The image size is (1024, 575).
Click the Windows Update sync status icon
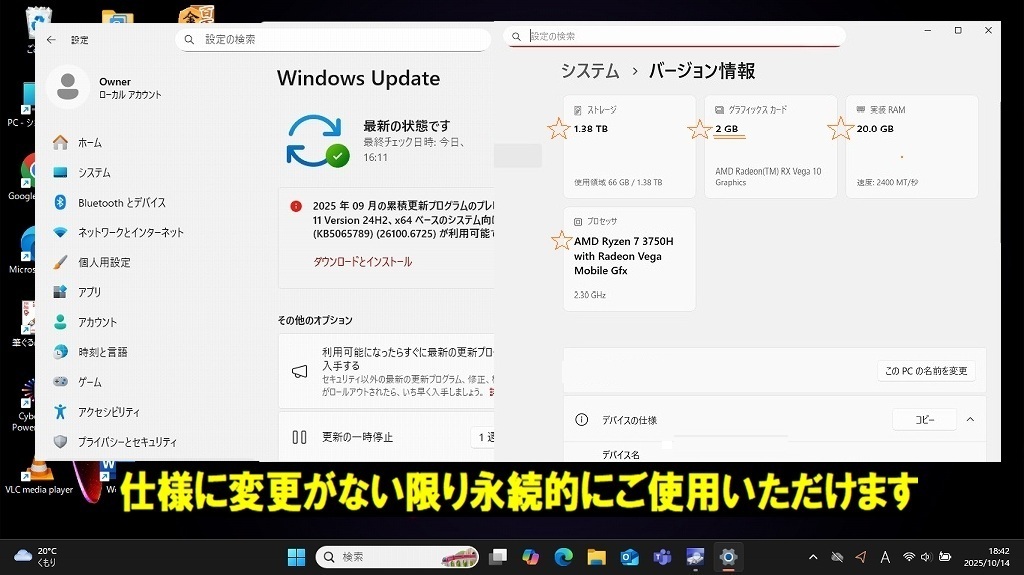(318, 140)
